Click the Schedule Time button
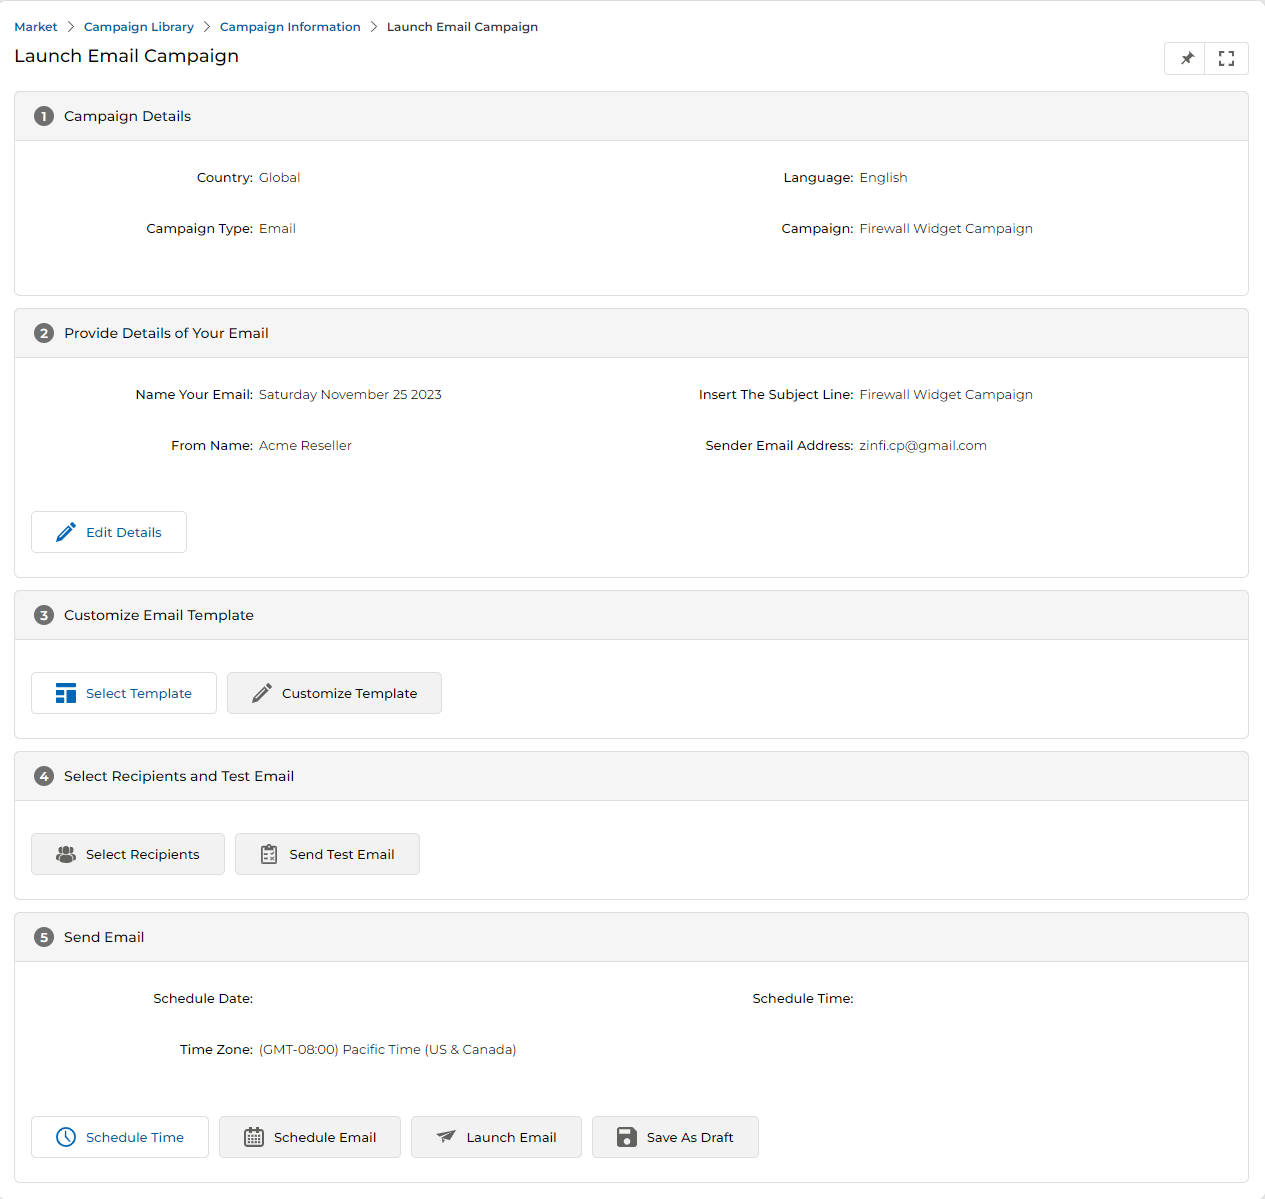This screenshot has width=1265, height=1199. 120,1137
